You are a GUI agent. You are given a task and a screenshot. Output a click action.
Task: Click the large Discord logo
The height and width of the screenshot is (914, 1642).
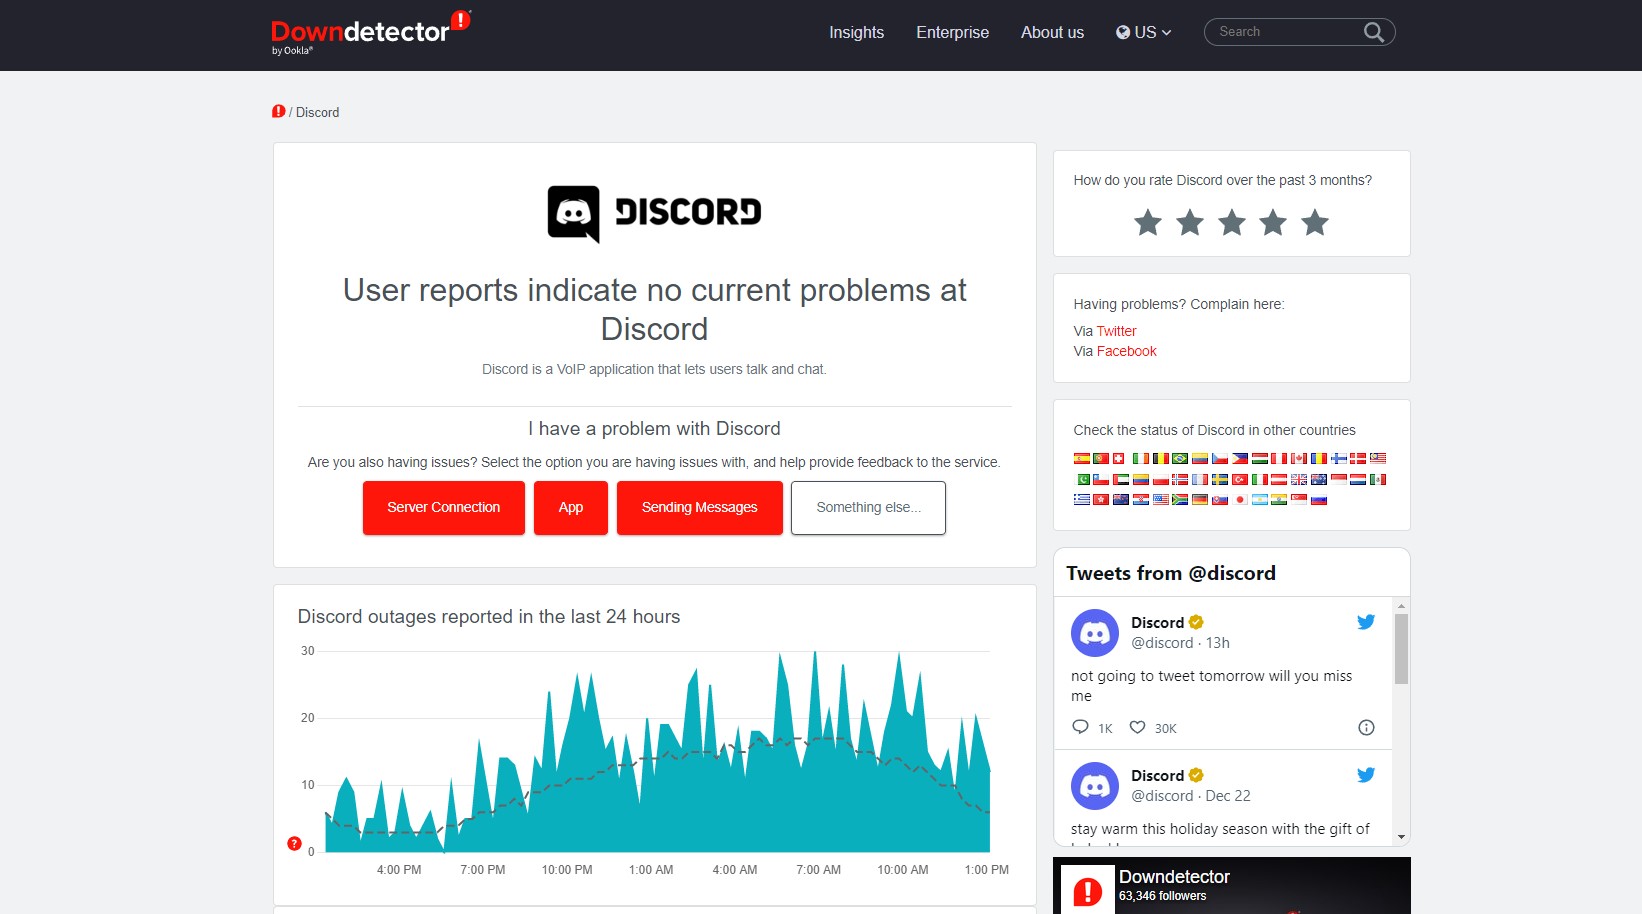[x=655, y=213]
